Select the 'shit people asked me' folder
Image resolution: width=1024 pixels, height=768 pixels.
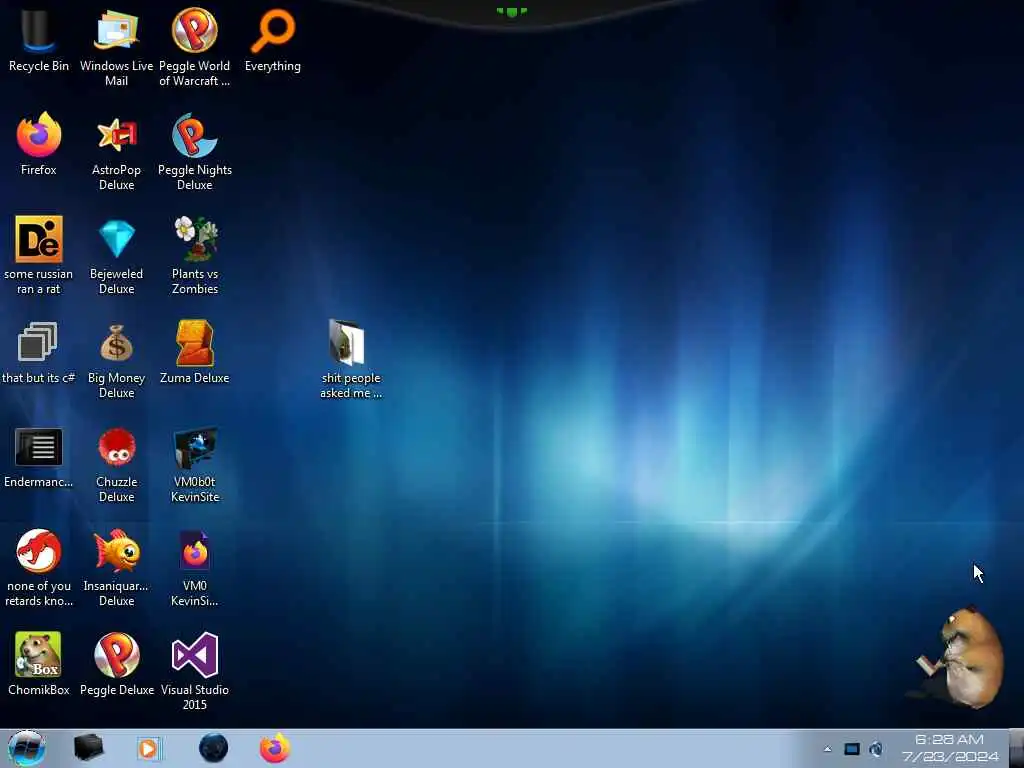(x=351, y=359)
